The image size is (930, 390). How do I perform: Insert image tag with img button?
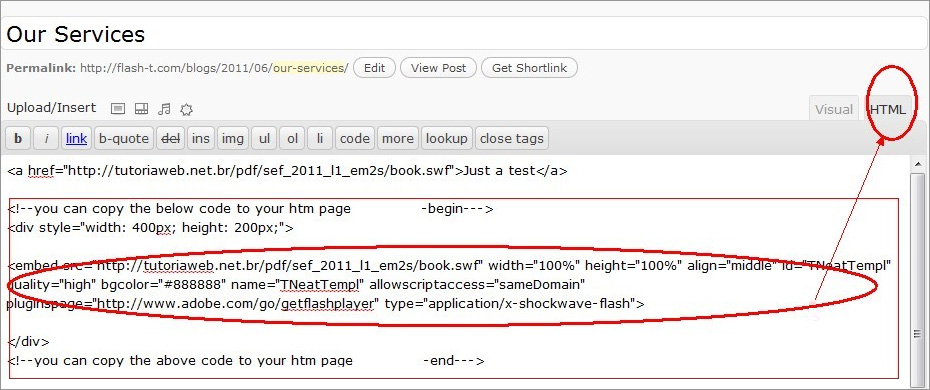232,139
